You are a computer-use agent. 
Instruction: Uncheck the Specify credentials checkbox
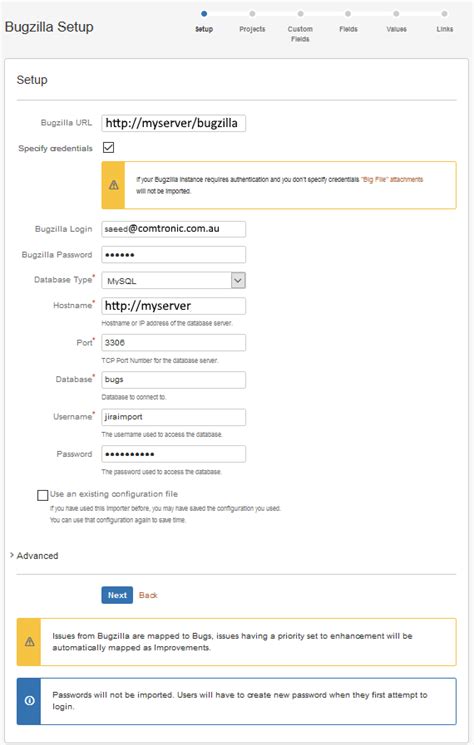pyautogui.click(x=108, y=147)
